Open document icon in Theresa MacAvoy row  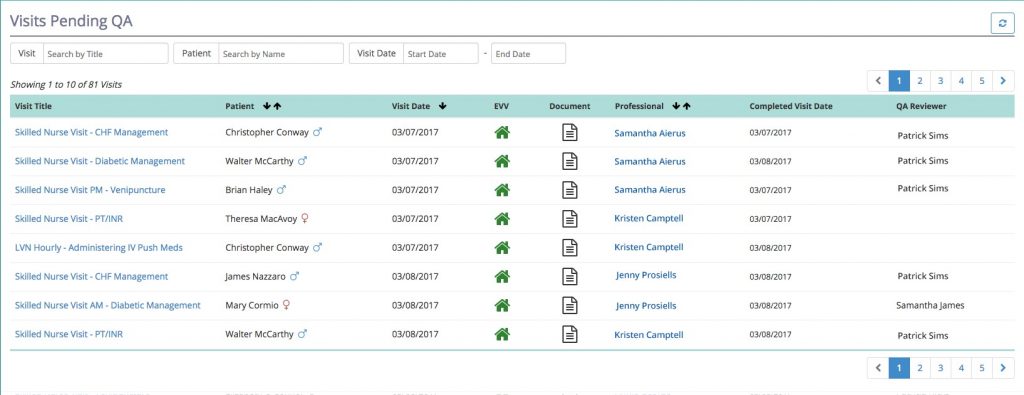570,219
